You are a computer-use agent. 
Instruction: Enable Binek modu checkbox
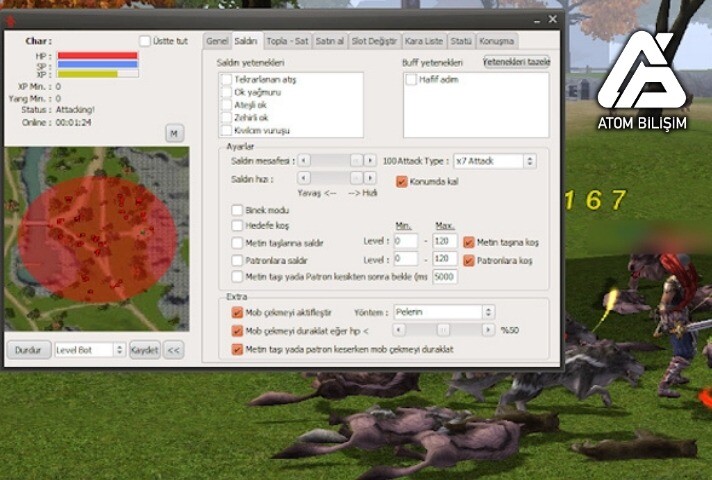click(x=237, y=211)
